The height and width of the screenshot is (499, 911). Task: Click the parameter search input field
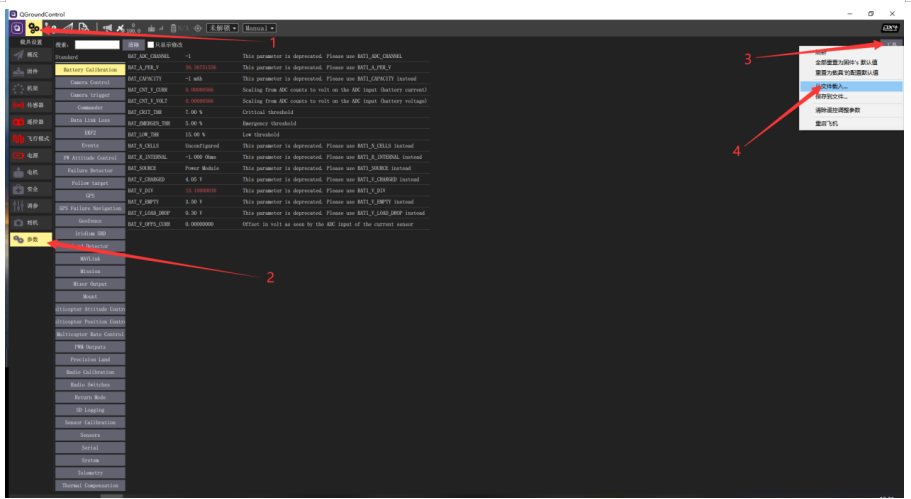[x=97, y=45]
